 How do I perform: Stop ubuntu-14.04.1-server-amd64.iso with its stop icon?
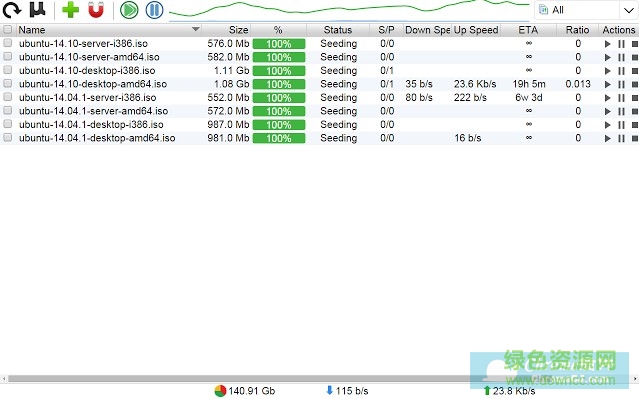pyautogui.click(x=635, y=111)
